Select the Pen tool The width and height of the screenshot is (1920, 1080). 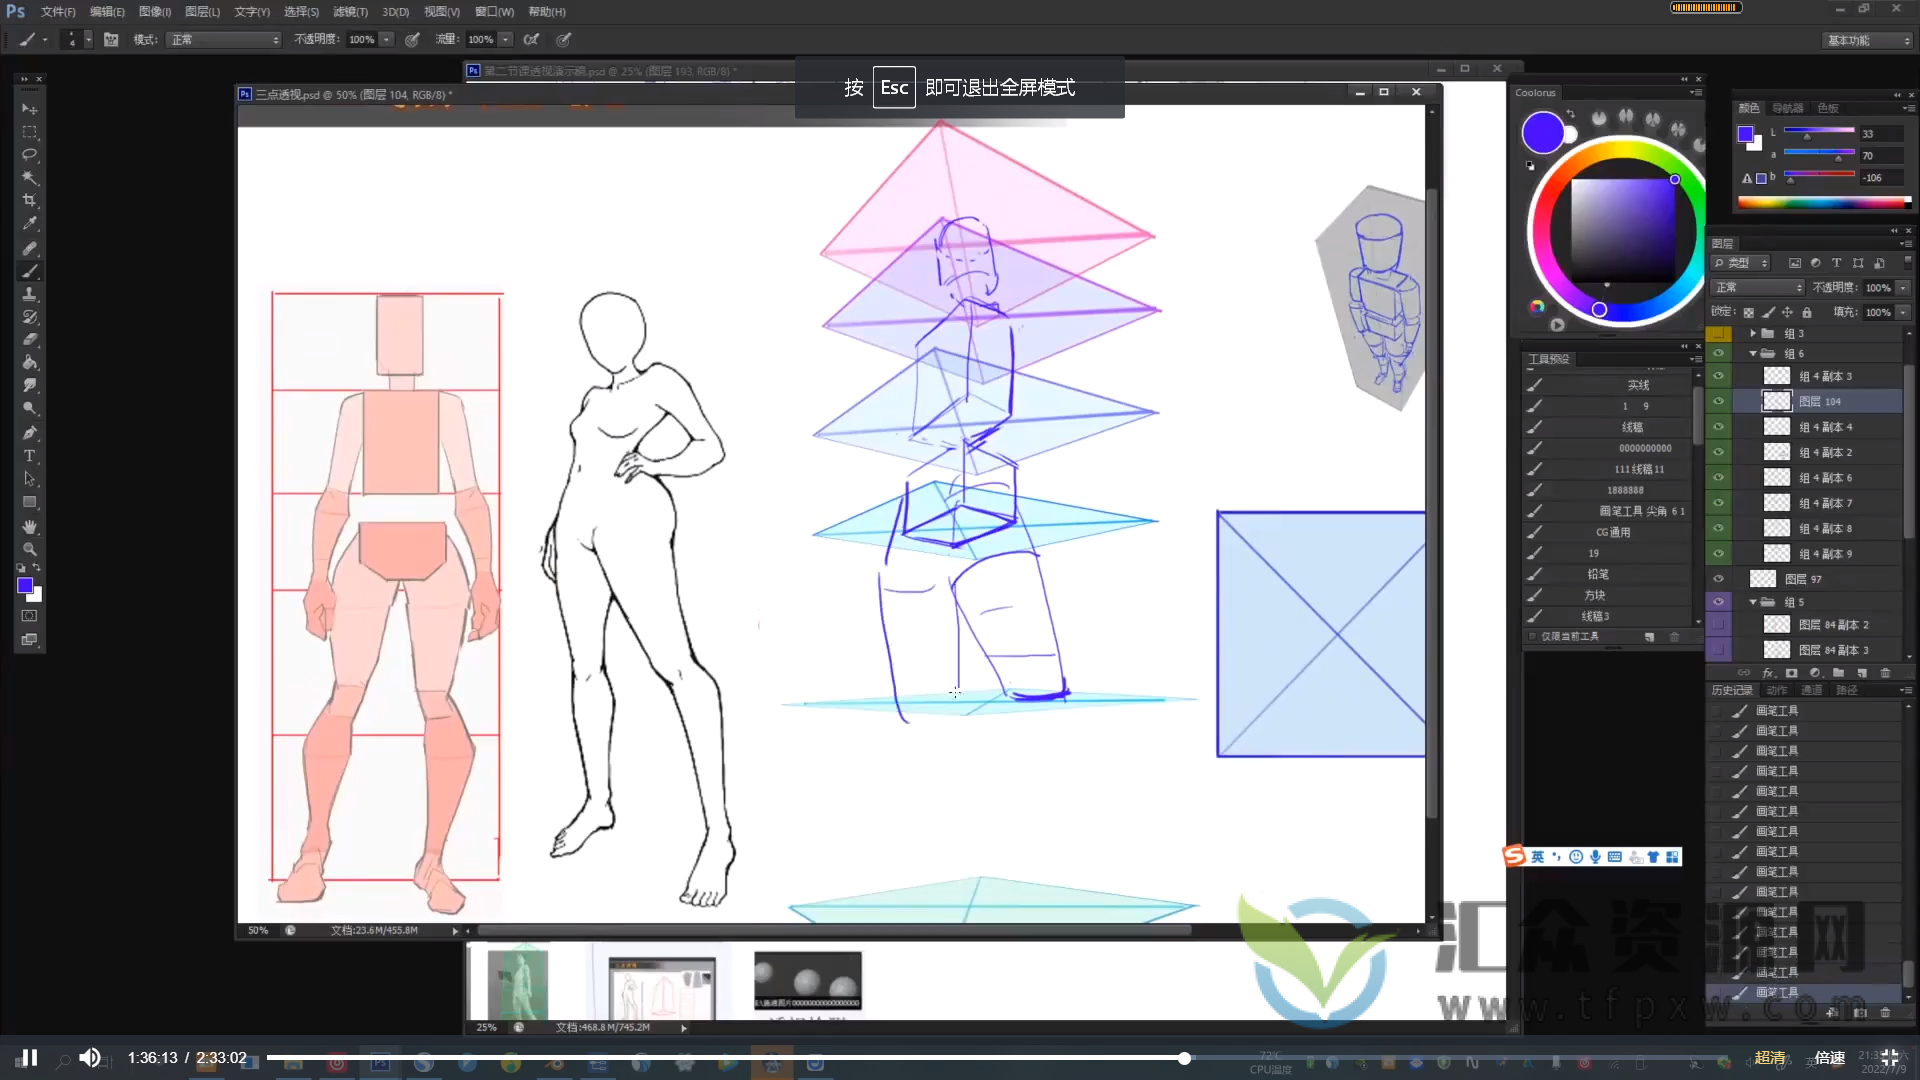(30, 433)
